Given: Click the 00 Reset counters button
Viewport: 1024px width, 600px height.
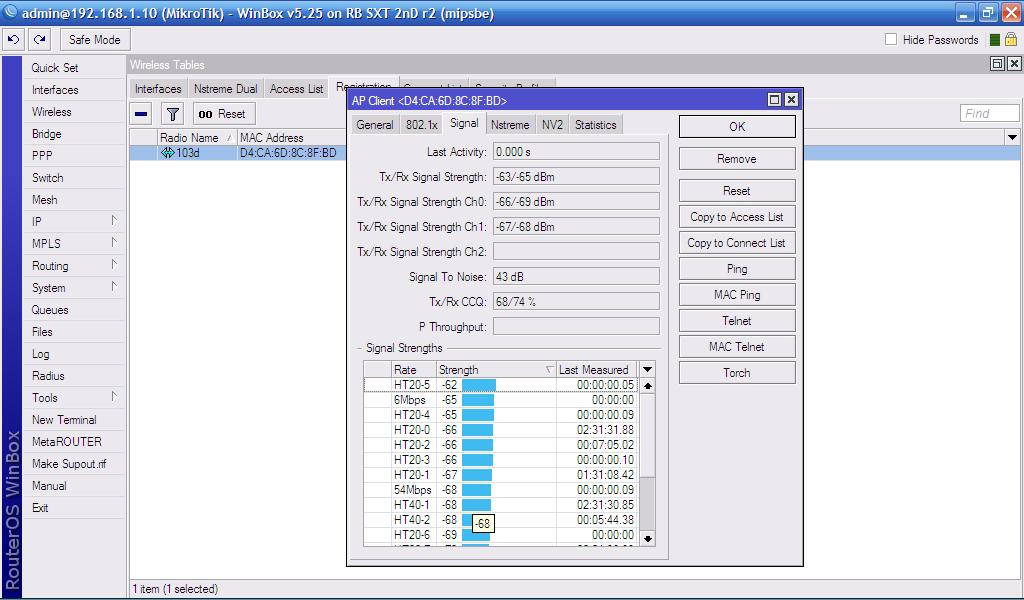Looking at the screenshot, I should click(223, 114).
